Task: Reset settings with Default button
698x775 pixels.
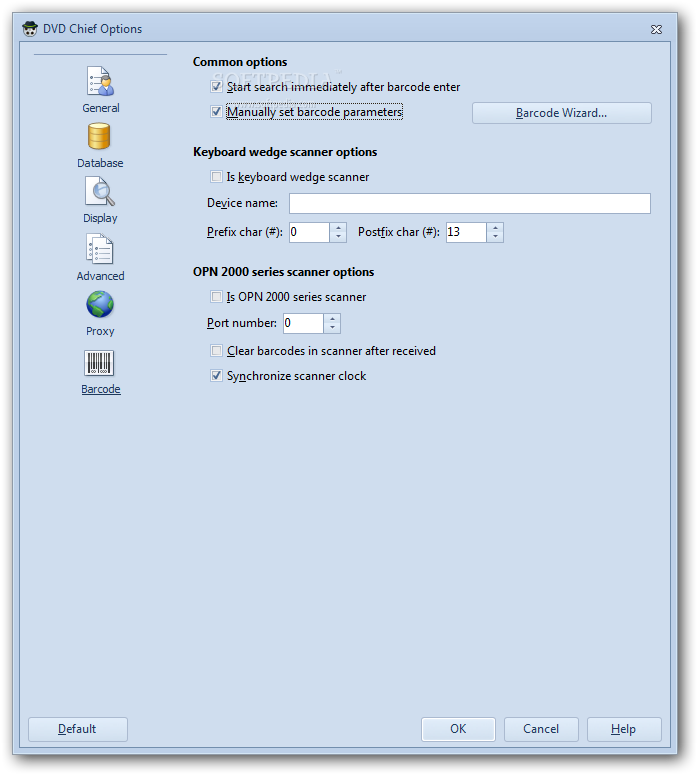Action: coord(78,729)
